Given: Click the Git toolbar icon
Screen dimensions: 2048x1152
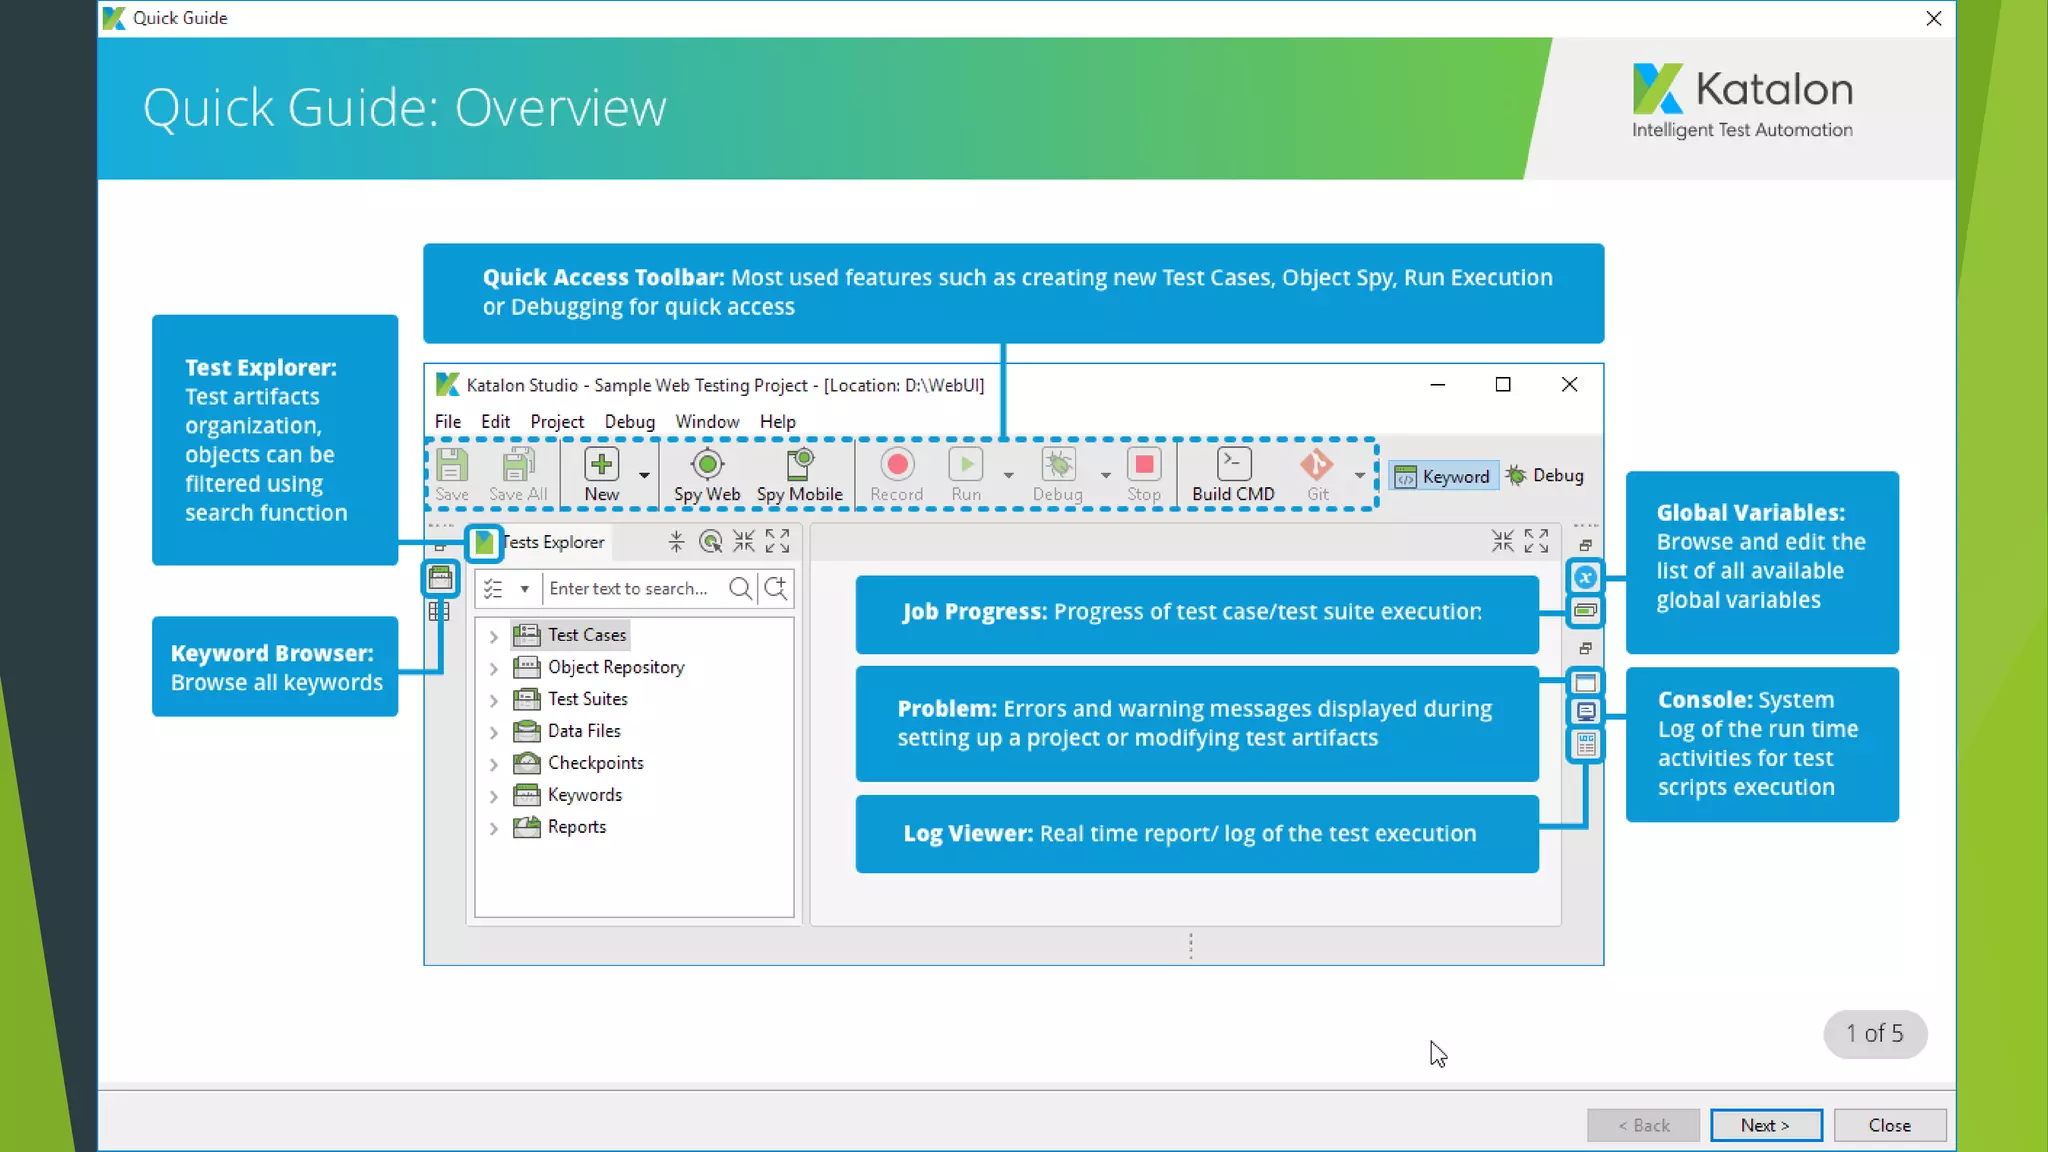Looking at the screenshot, I should pos(1317,465).
